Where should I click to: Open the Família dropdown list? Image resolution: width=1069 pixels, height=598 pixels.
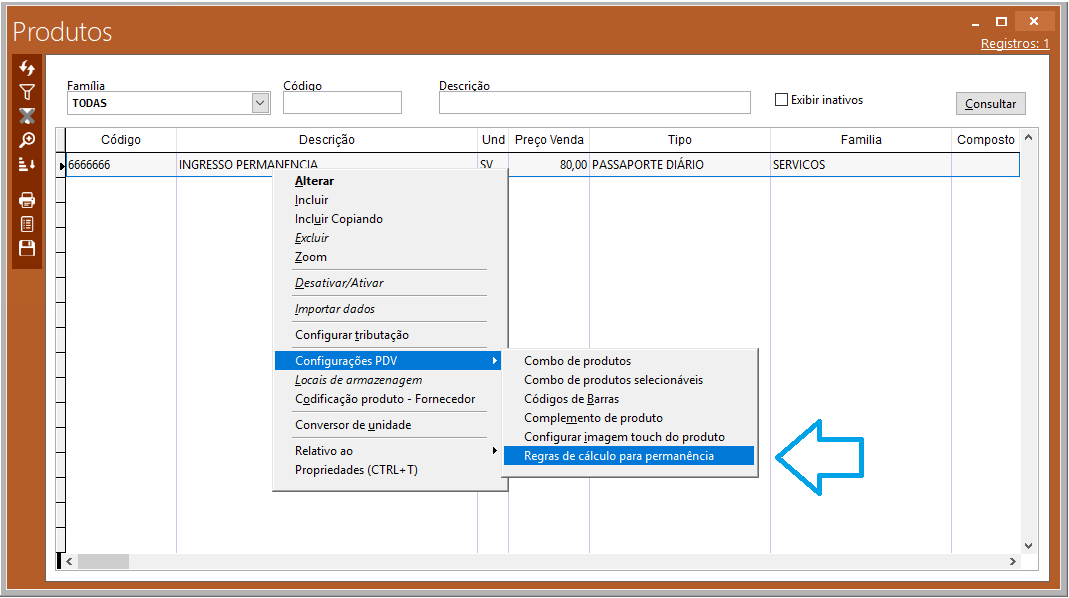tap(260, 103)
